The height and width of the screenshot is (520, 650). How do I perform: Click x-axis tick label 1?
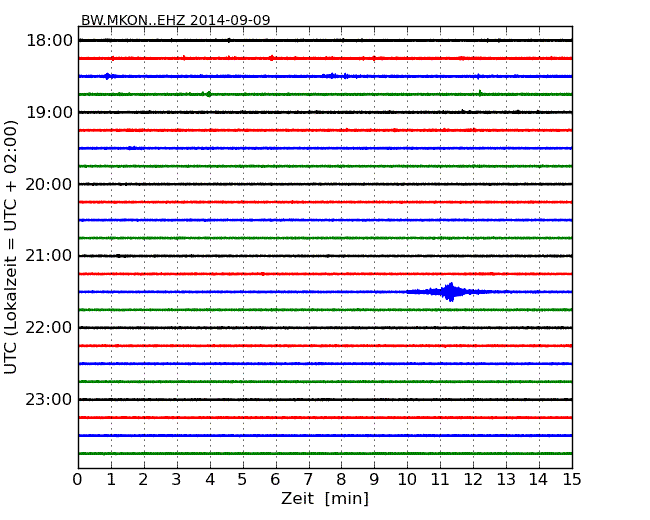pos(111,479)
